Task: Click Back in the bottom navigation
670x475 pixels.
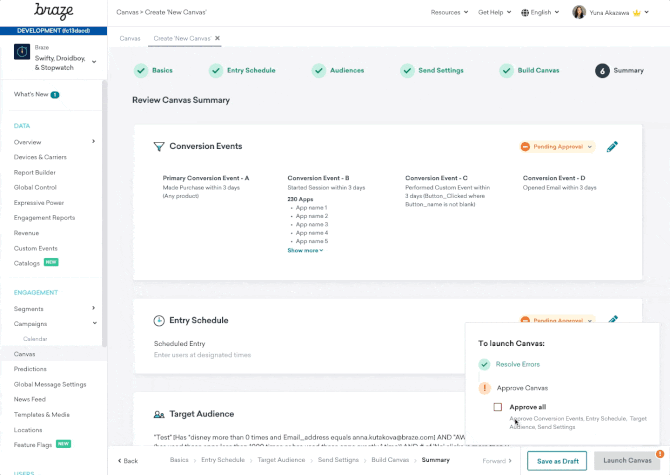Action: (x=128, y=460)
